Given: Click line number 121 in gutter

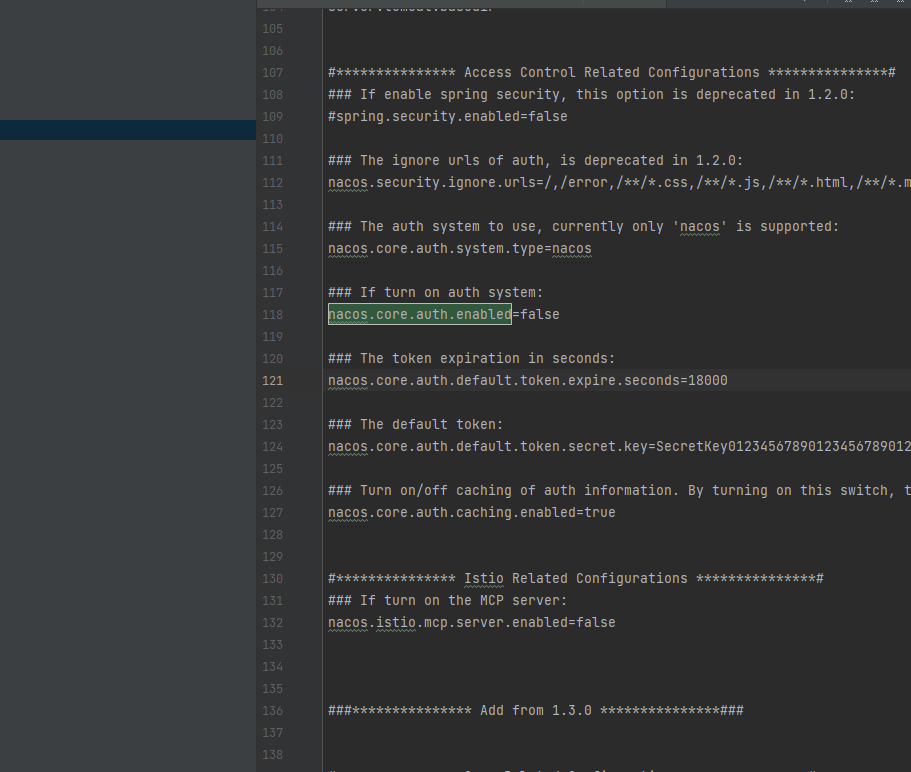Looking at the screenshot, I should coord(272,381).
